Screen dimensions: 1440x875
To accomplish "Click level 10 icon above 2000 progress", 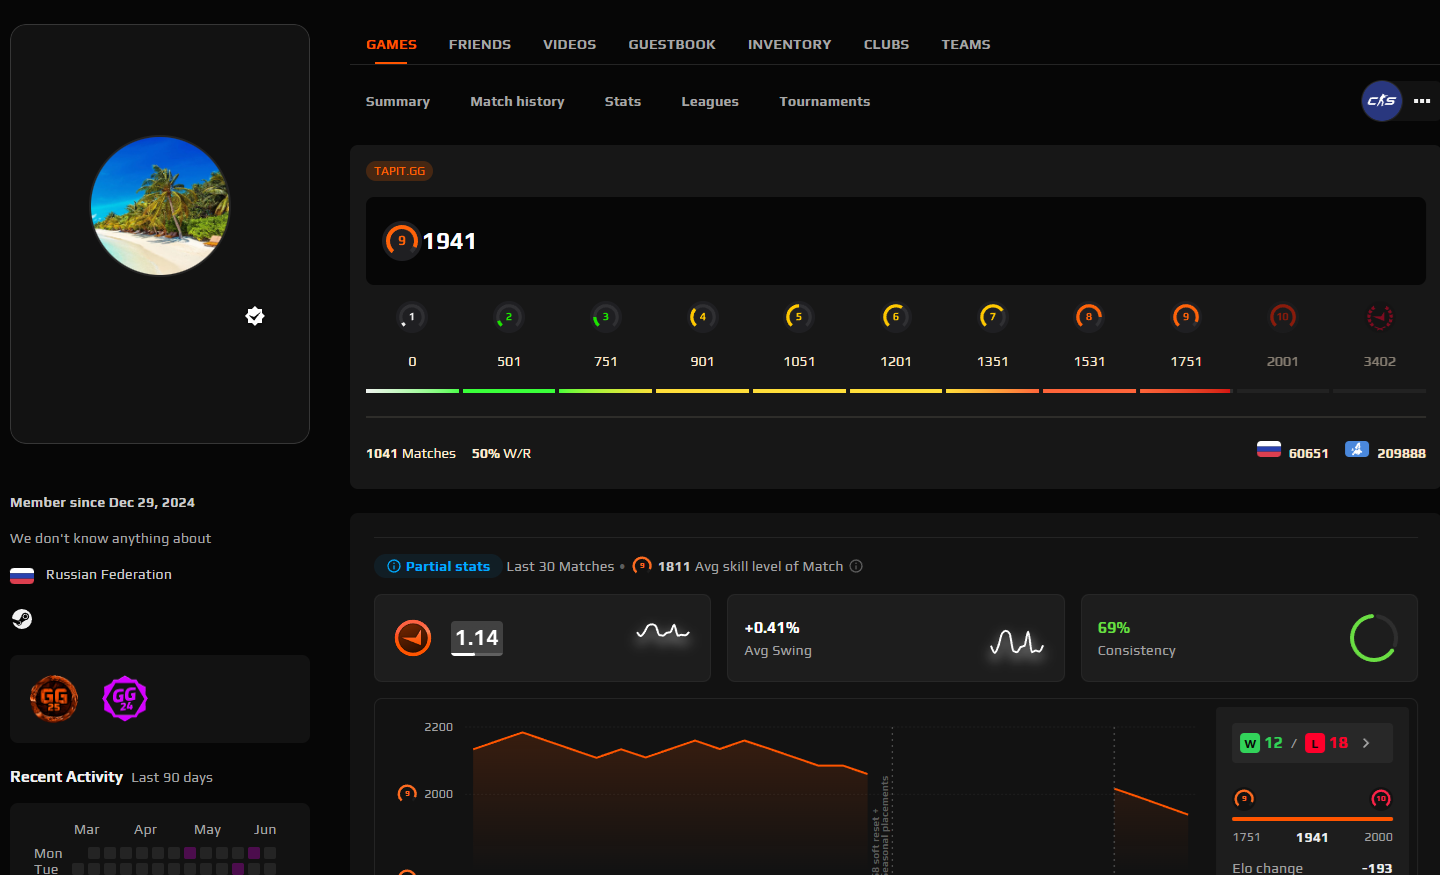I will (x=1381, y=798).
